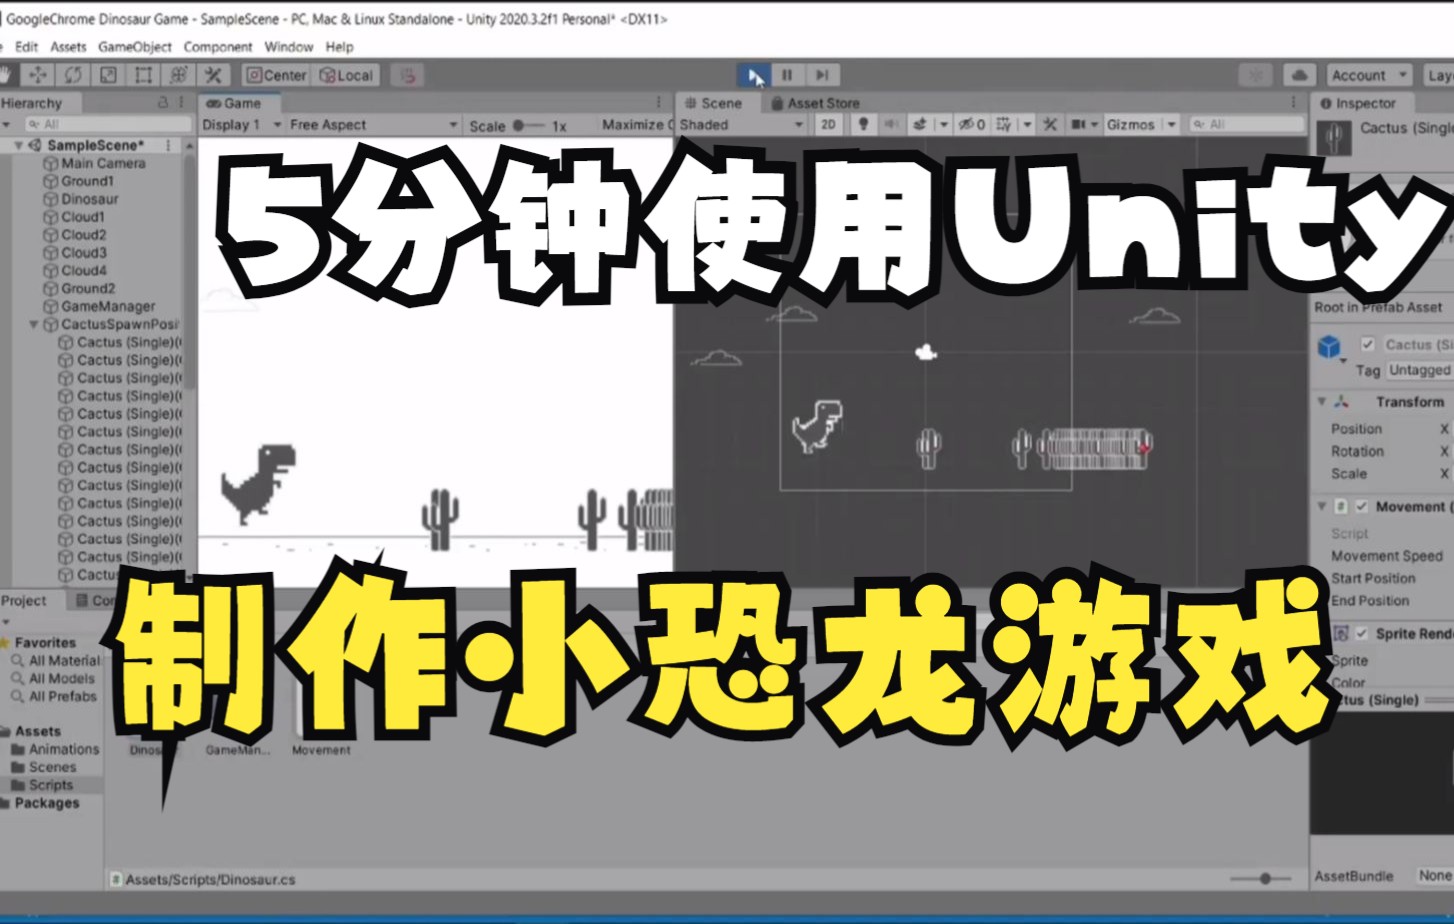Toggle the Center pivot mode button
The width and height of the screenshot is (1454, 924).
pyautogui.click(x=275, y=74)
